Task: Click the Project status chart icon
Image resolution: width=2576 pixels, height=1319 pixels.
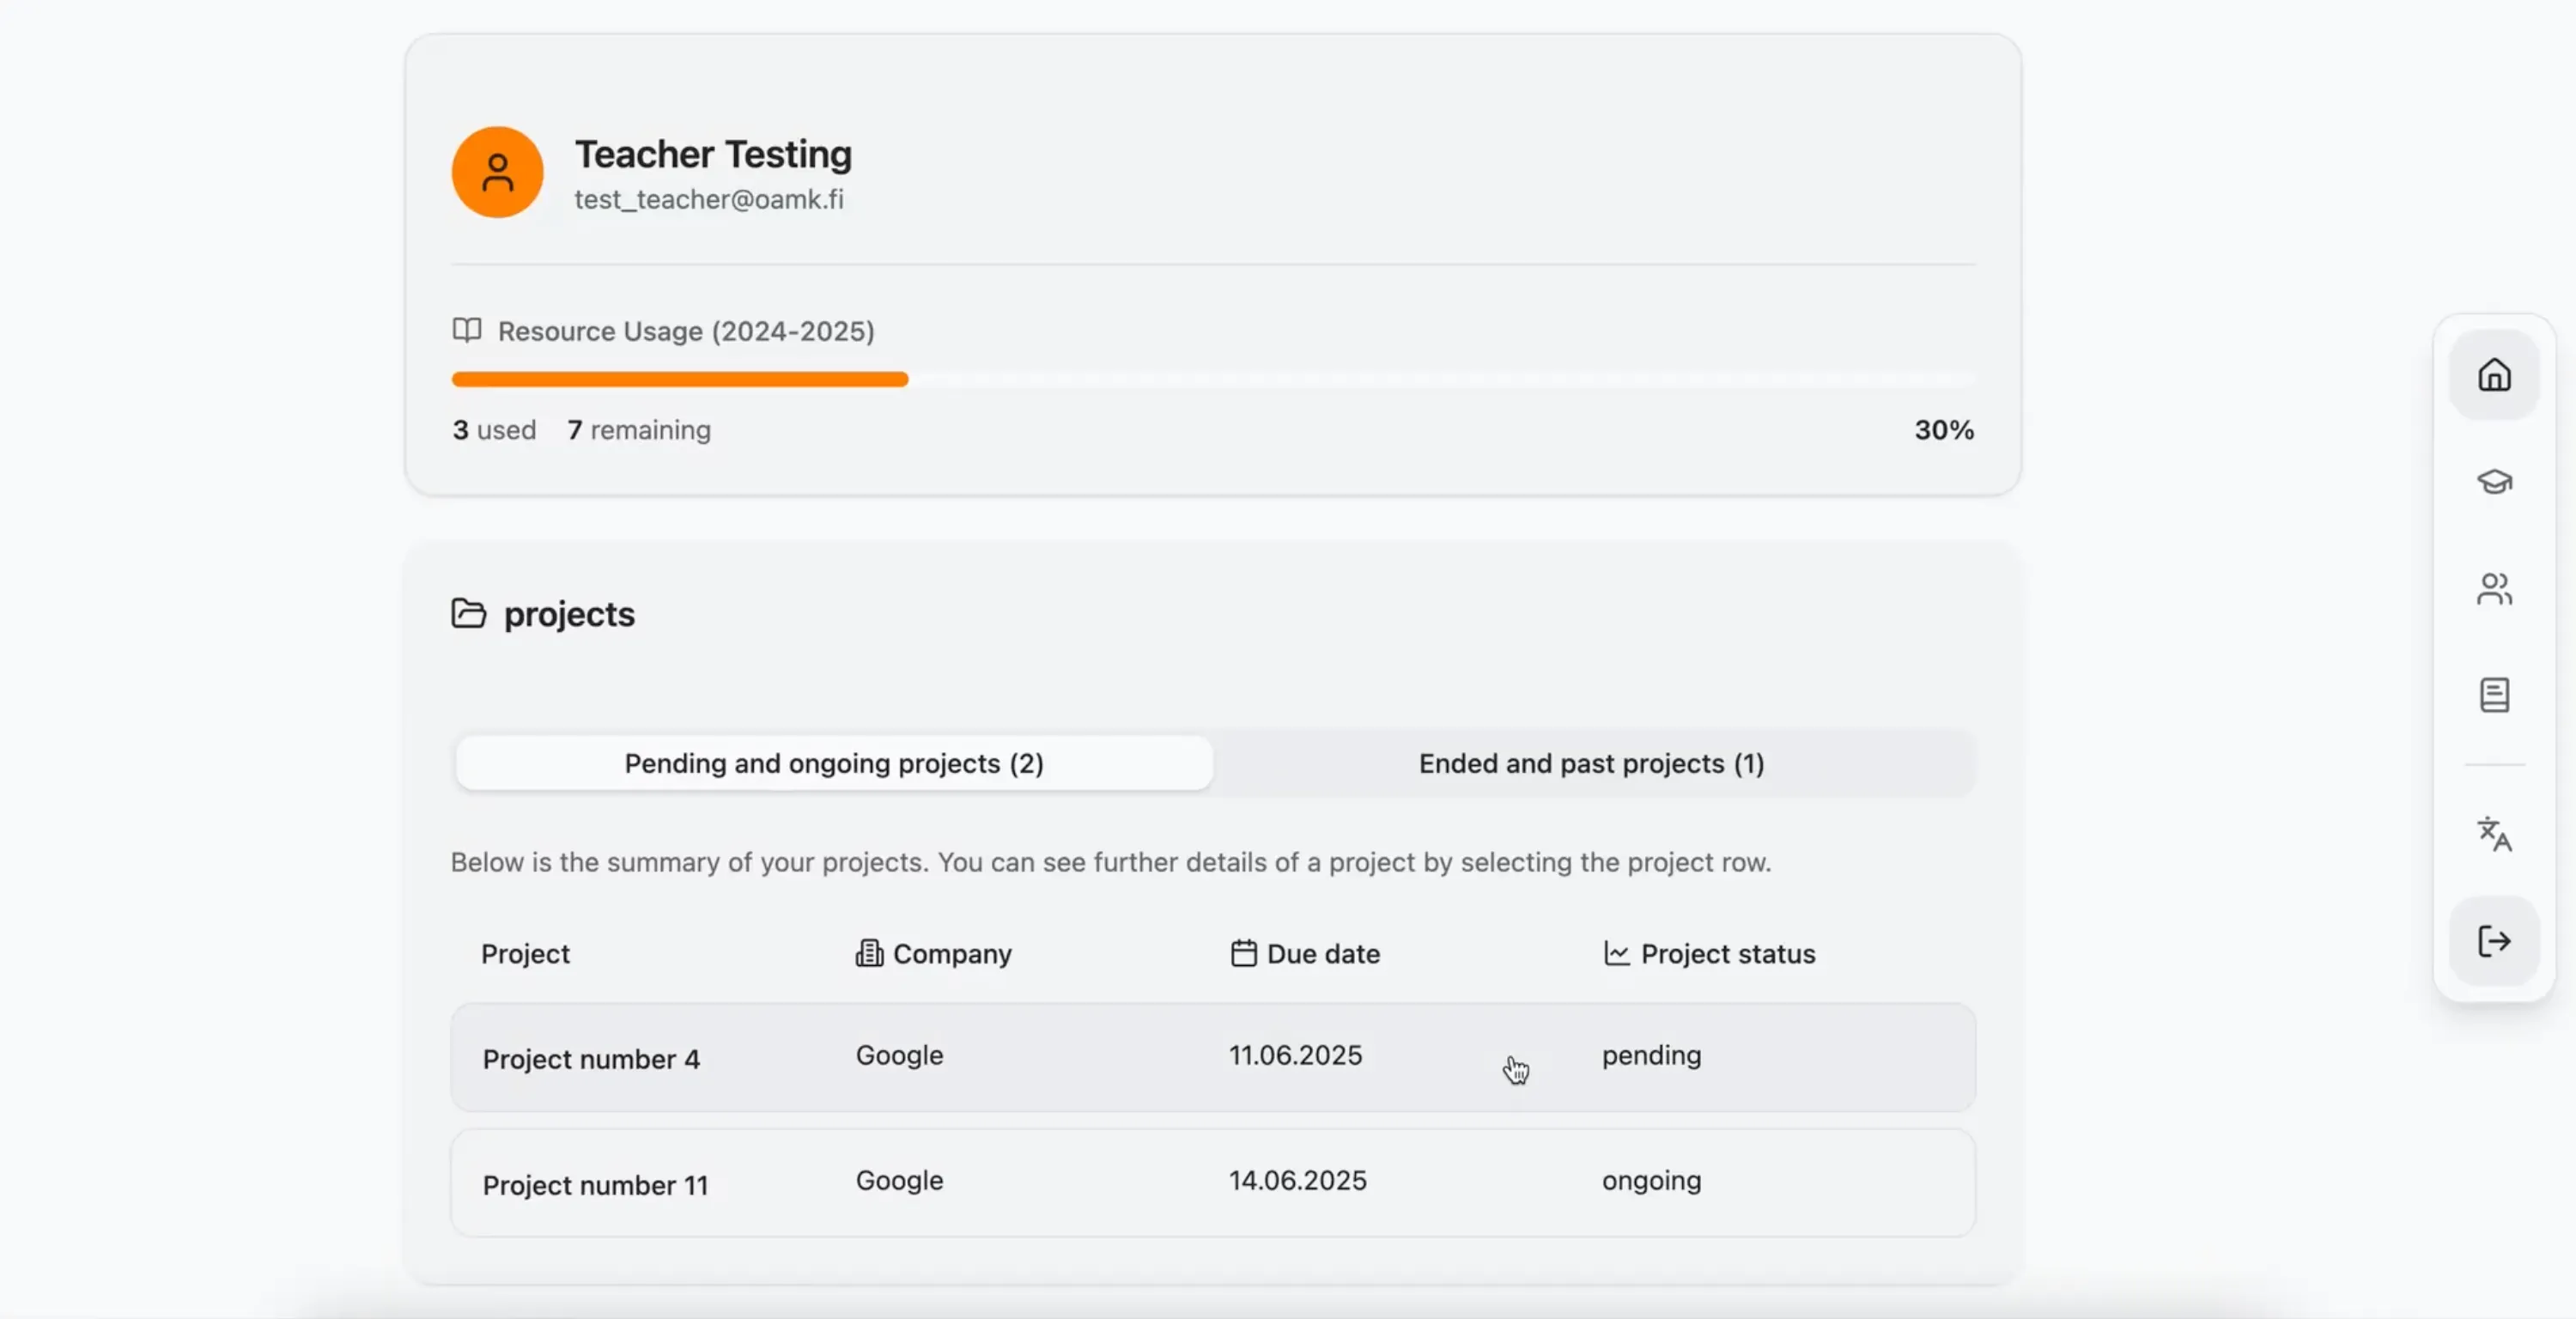Action: [x=1616, y=953]
